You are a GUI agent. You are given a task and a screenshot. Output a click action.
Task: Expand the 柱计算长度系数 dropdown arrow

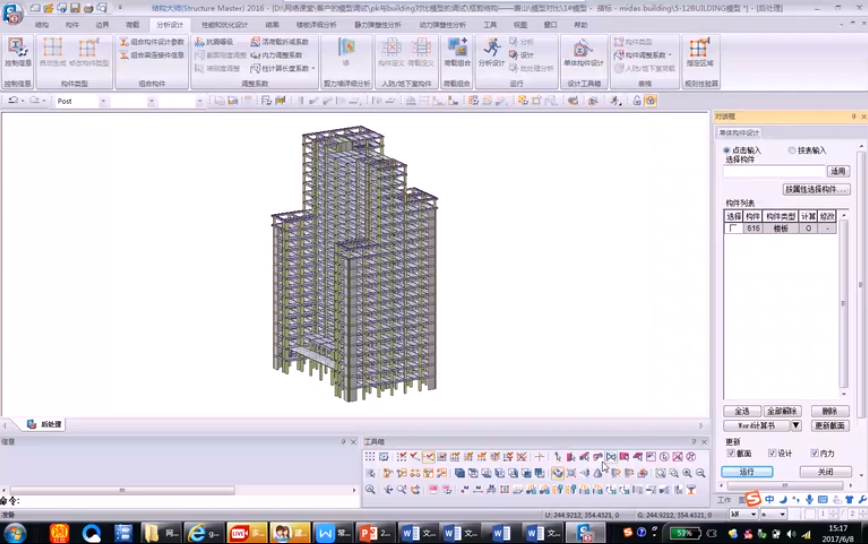(x=313, y=68)
